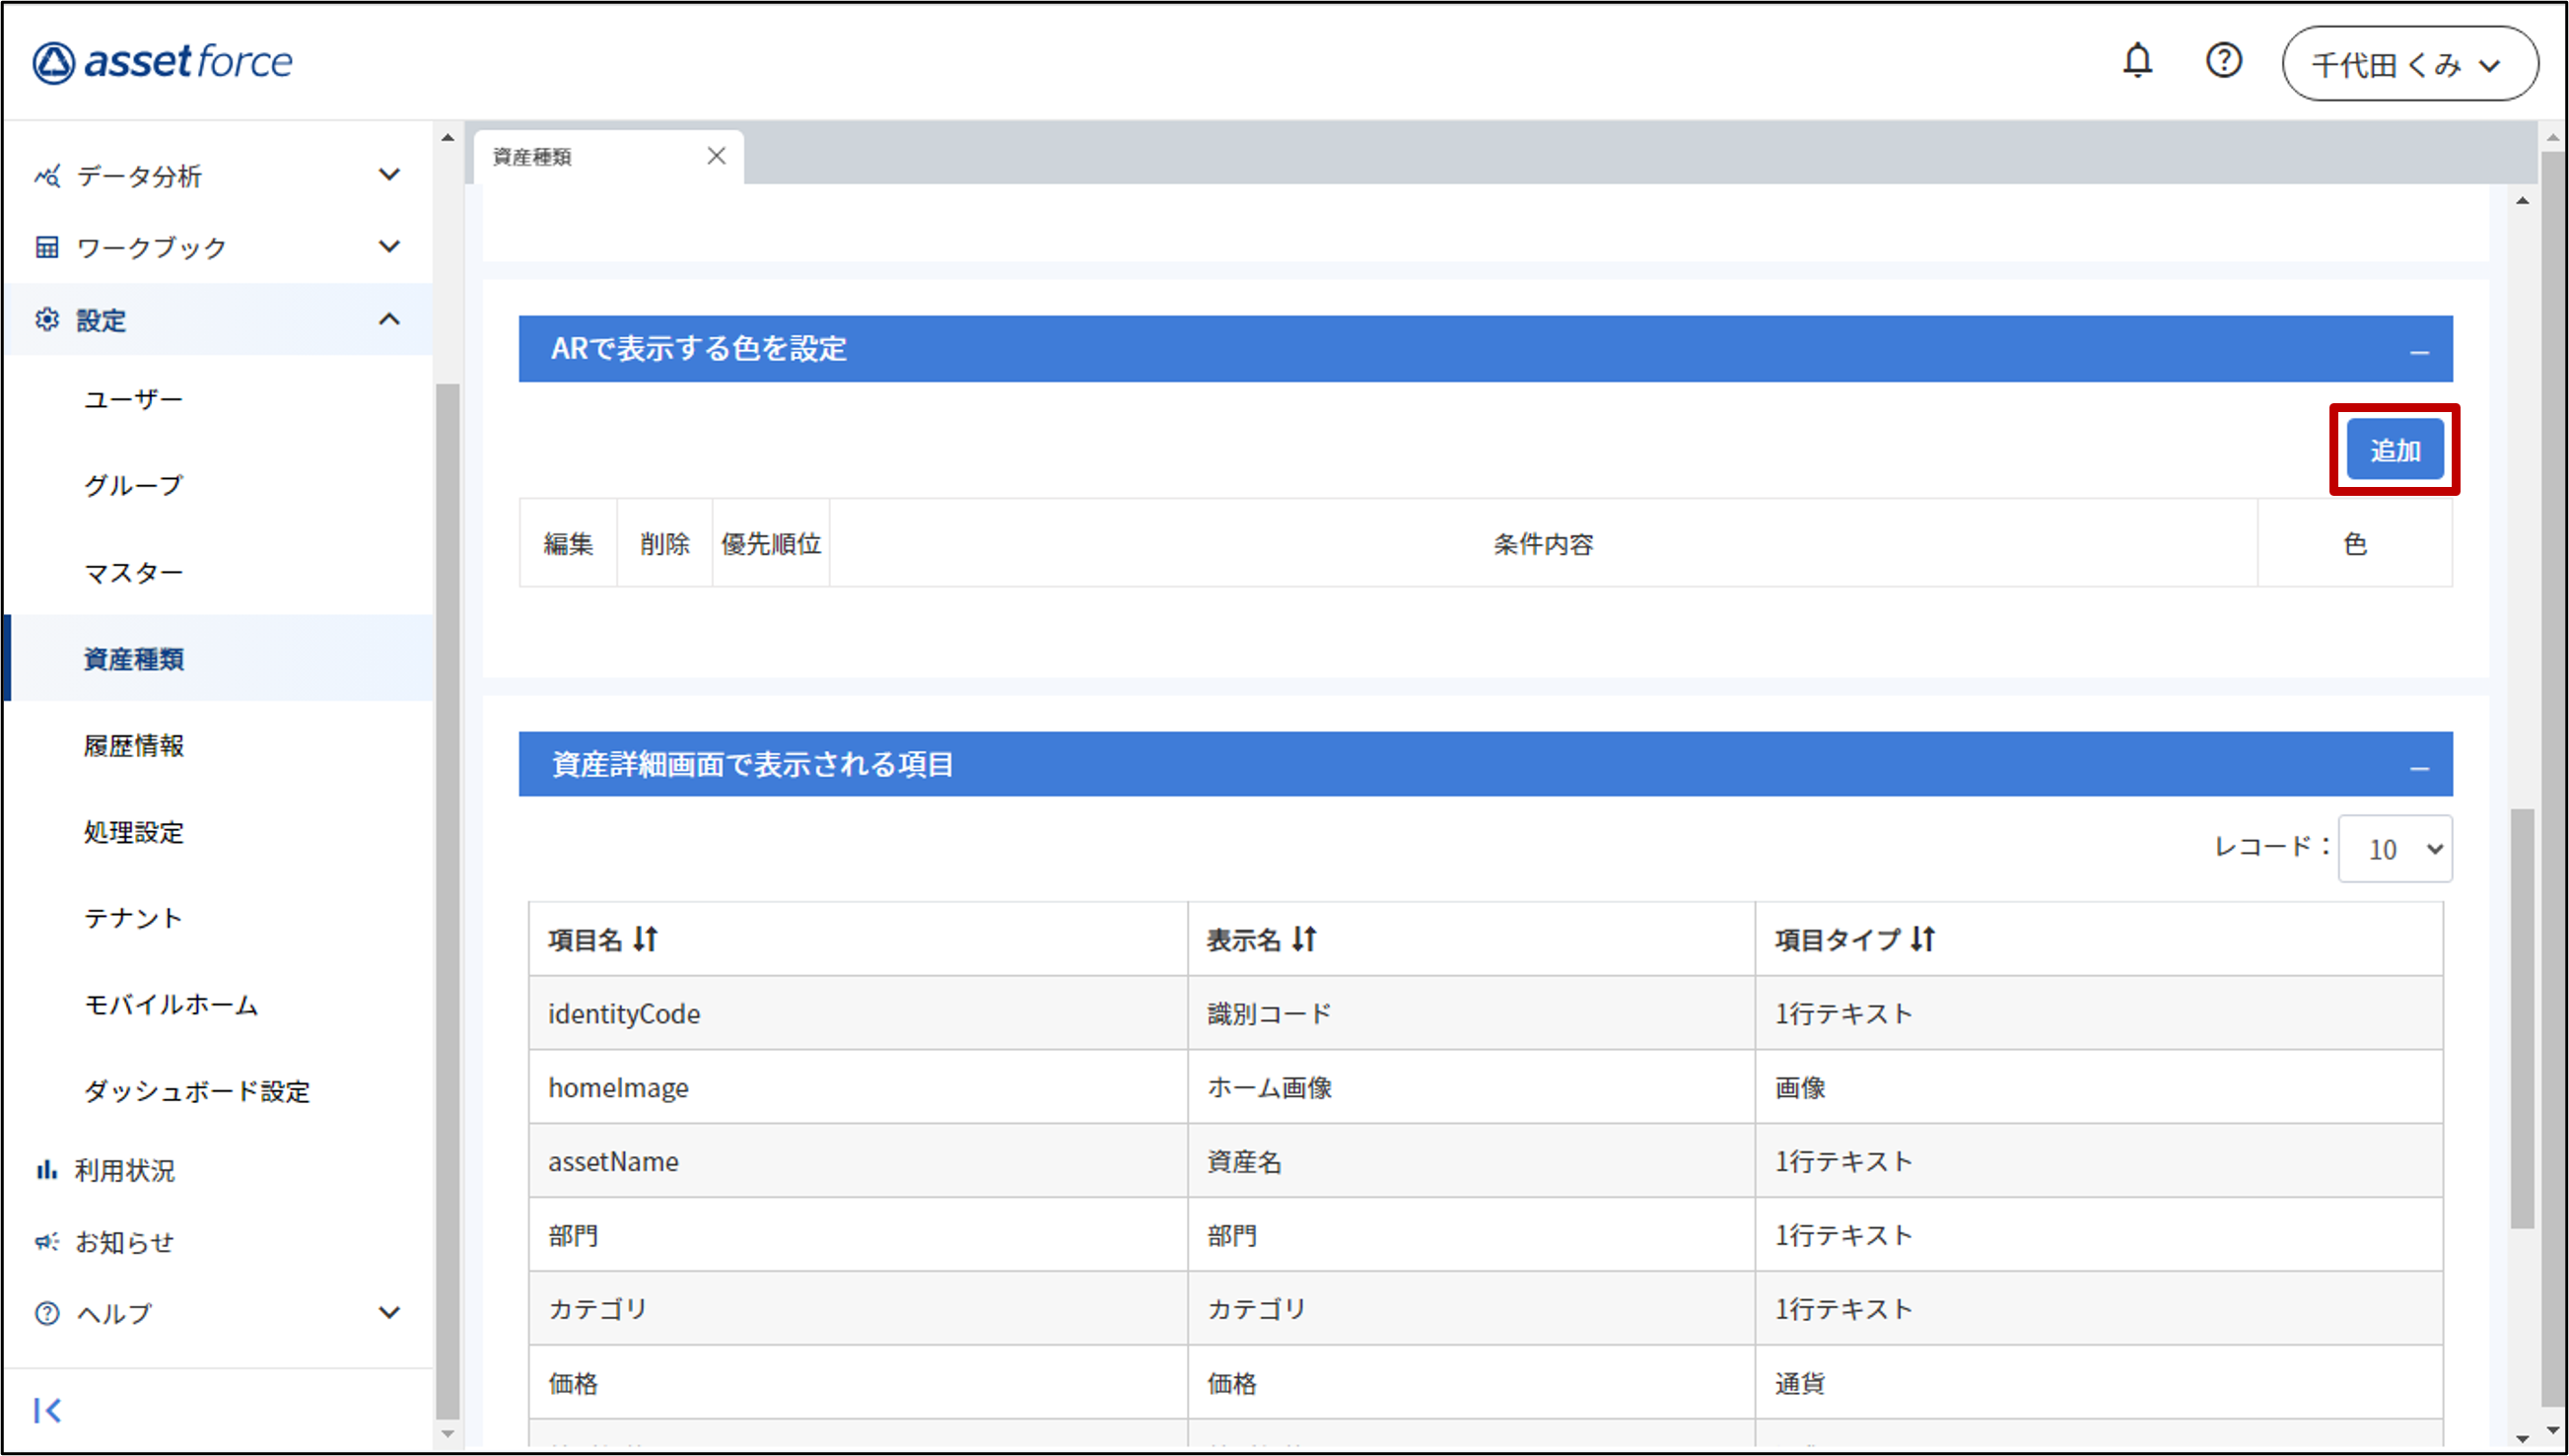The image size is (2569, 1456).
Task: Collapse the ARで表示する色を設定 section
Action: [2418, 351]
